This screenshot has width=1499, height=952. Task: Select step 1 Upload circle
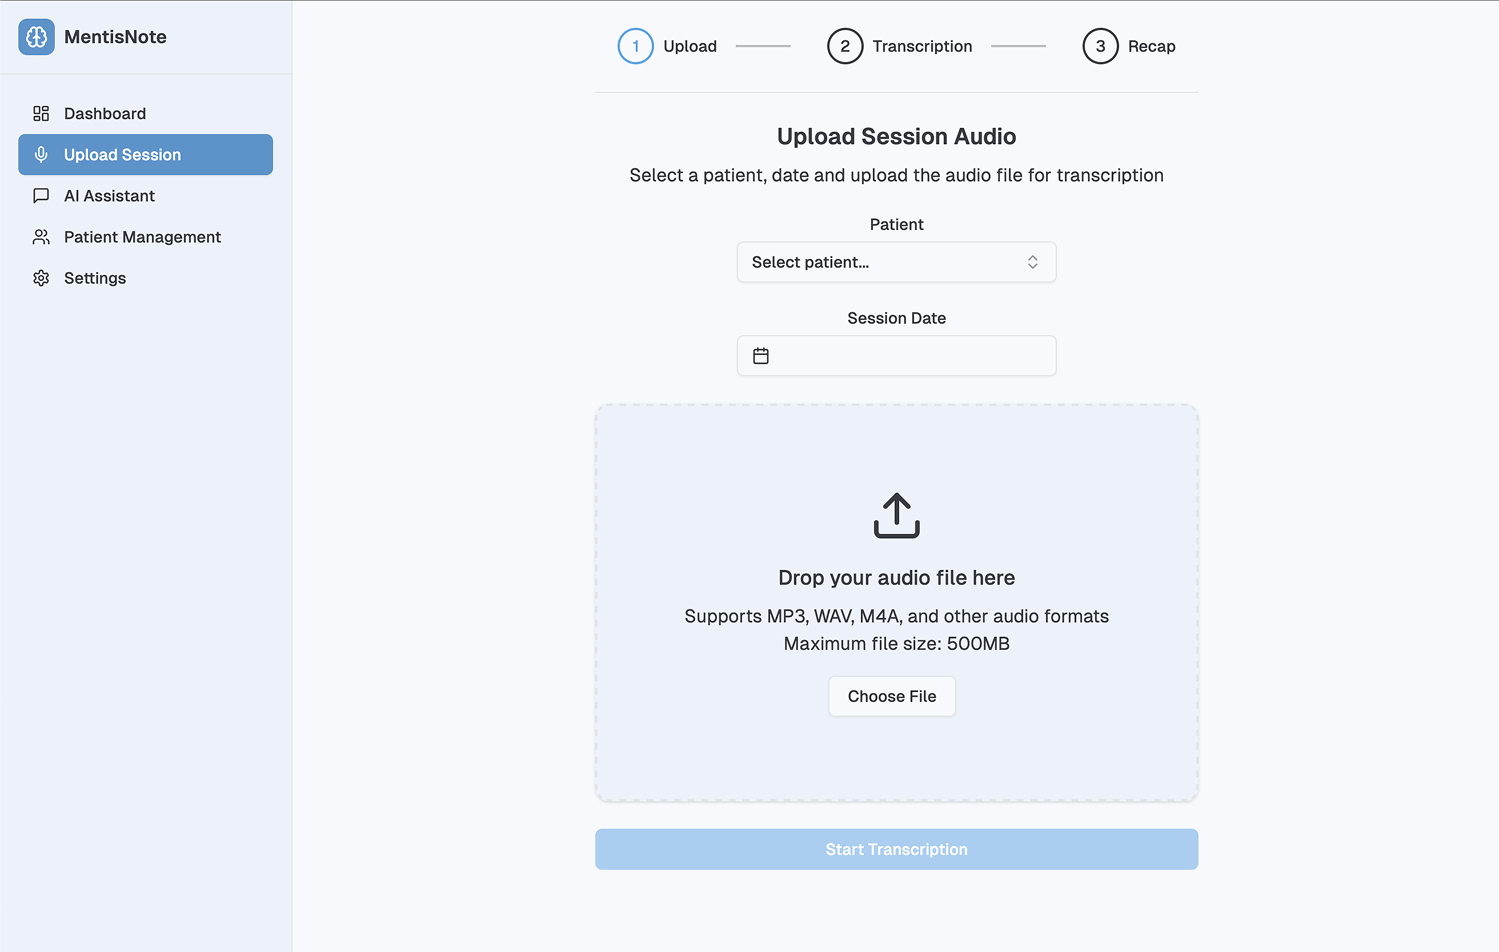coord(636,46)
